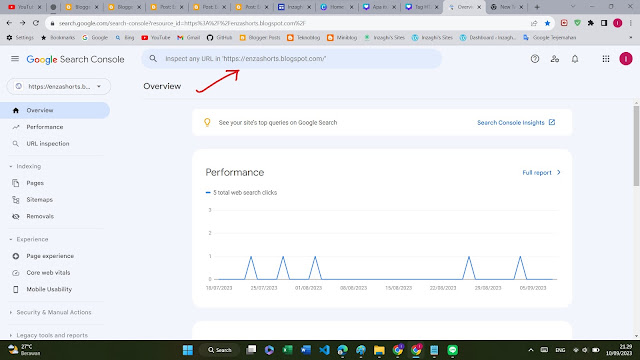Click the Chrome reload button
Image resolution: width=640 pixels, height=360 pixels.
36,23
